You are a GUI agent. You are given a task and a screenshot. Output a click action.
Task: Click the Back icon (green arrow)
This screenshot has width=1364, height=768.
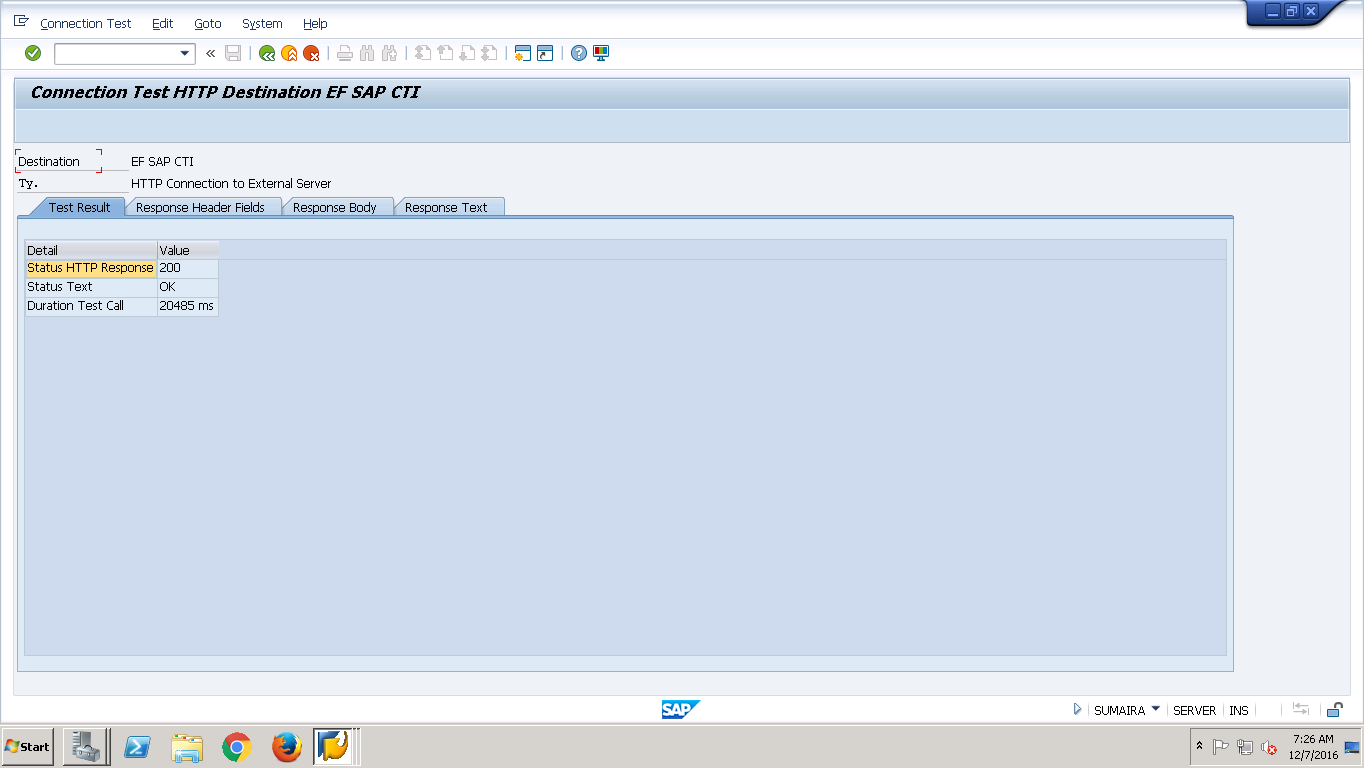(266, 53)
